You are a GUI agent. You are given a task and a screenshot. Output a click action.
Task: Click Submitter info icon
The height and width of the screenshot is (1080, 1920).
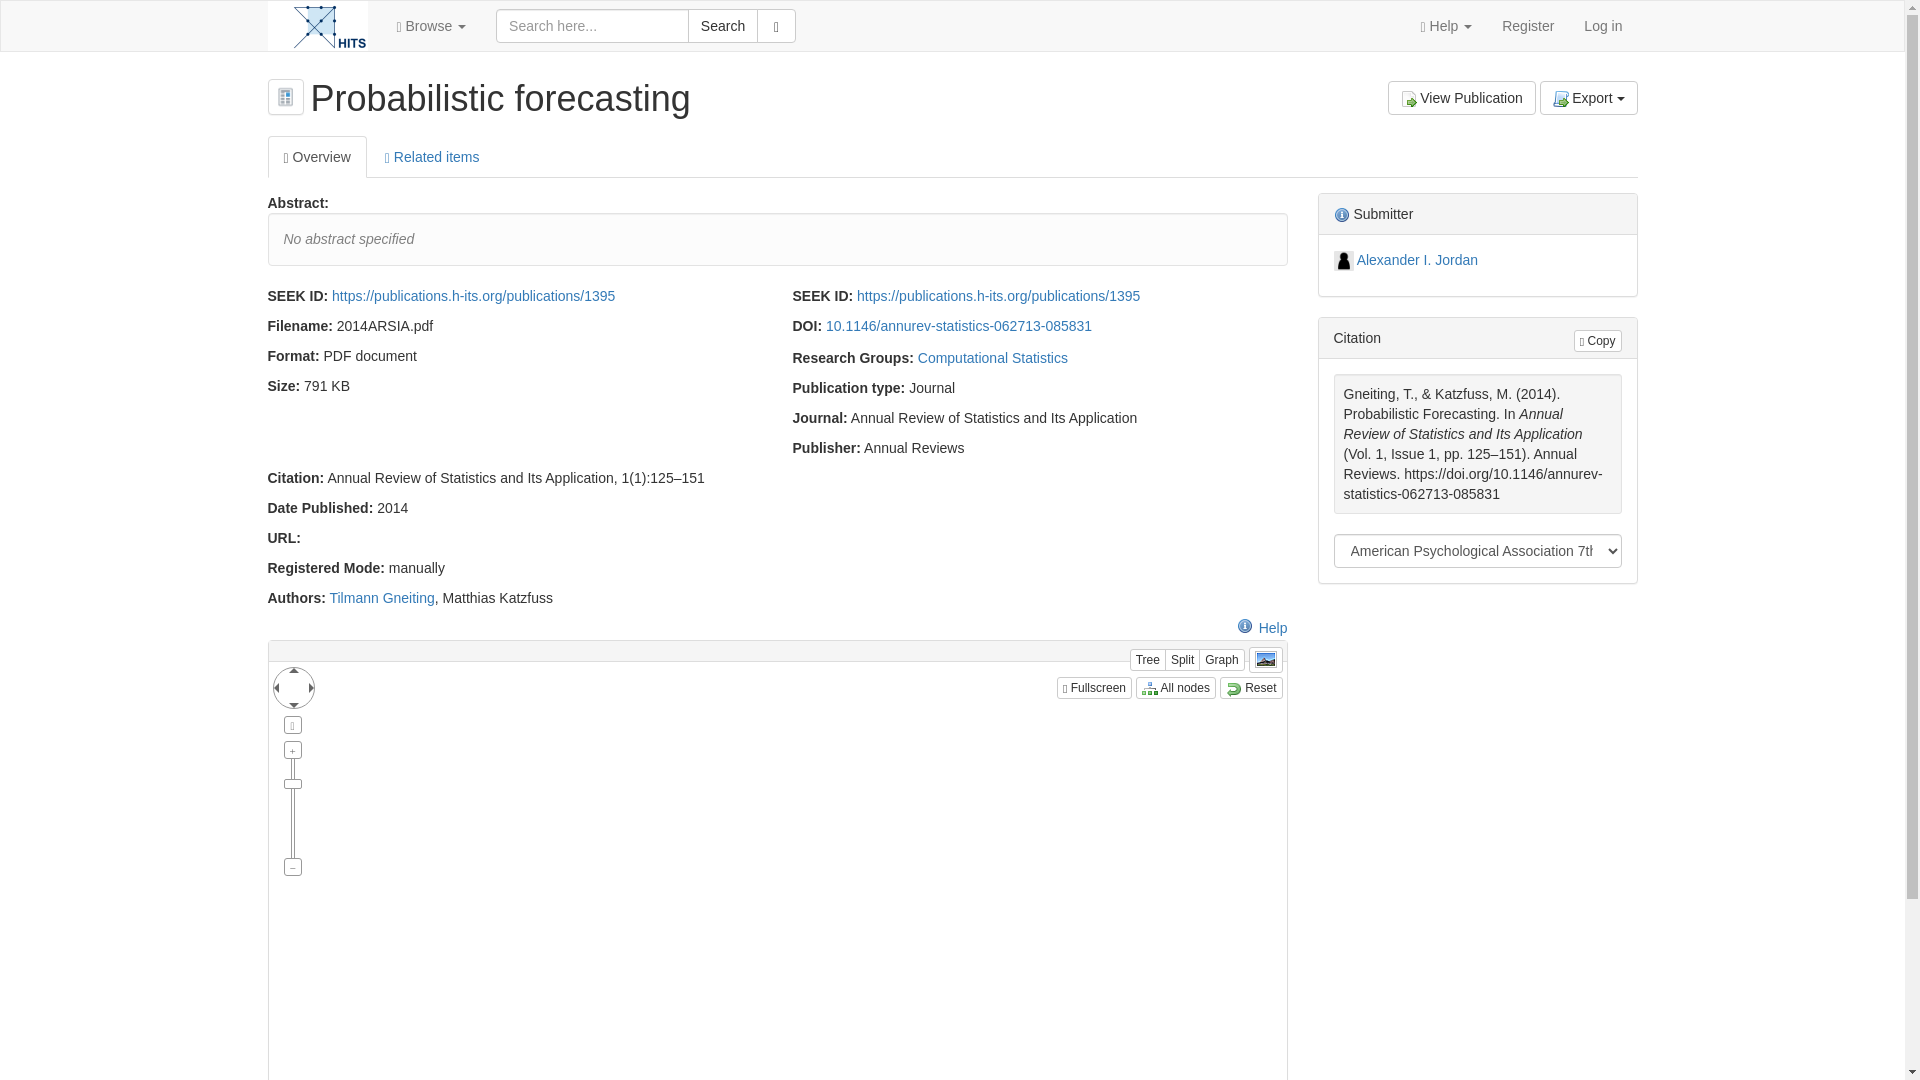(1341, 215)
